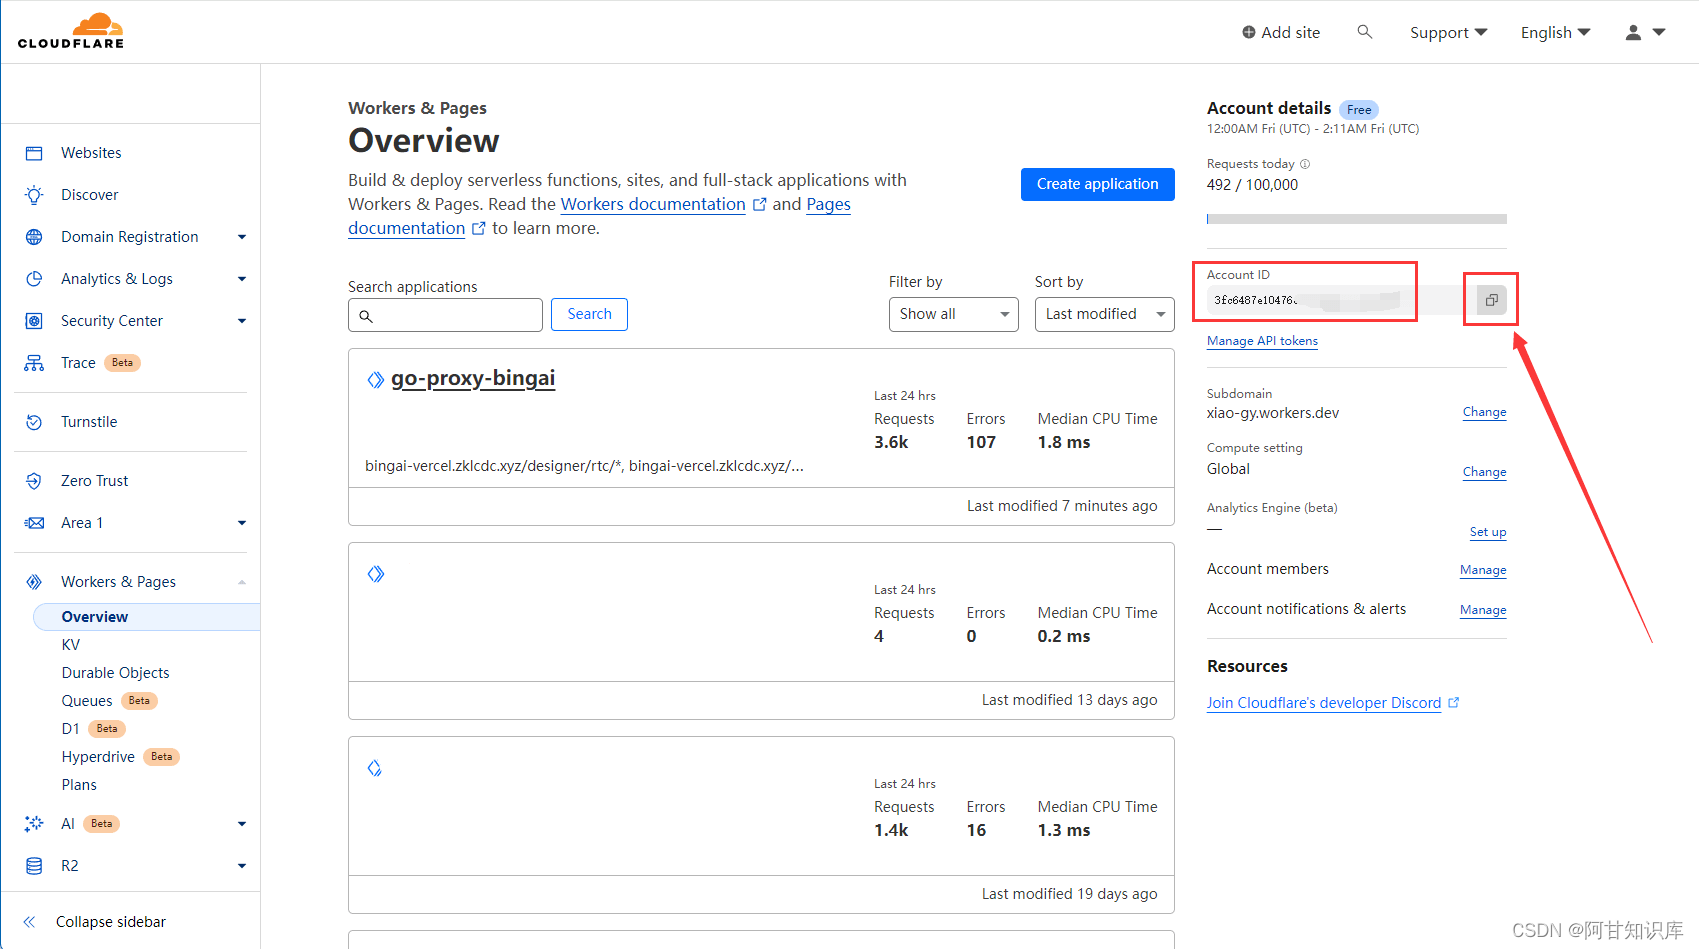Click the Domain Registration globe icon
The height and width of the screenshot is (949, 1699).
click(34, 237)
